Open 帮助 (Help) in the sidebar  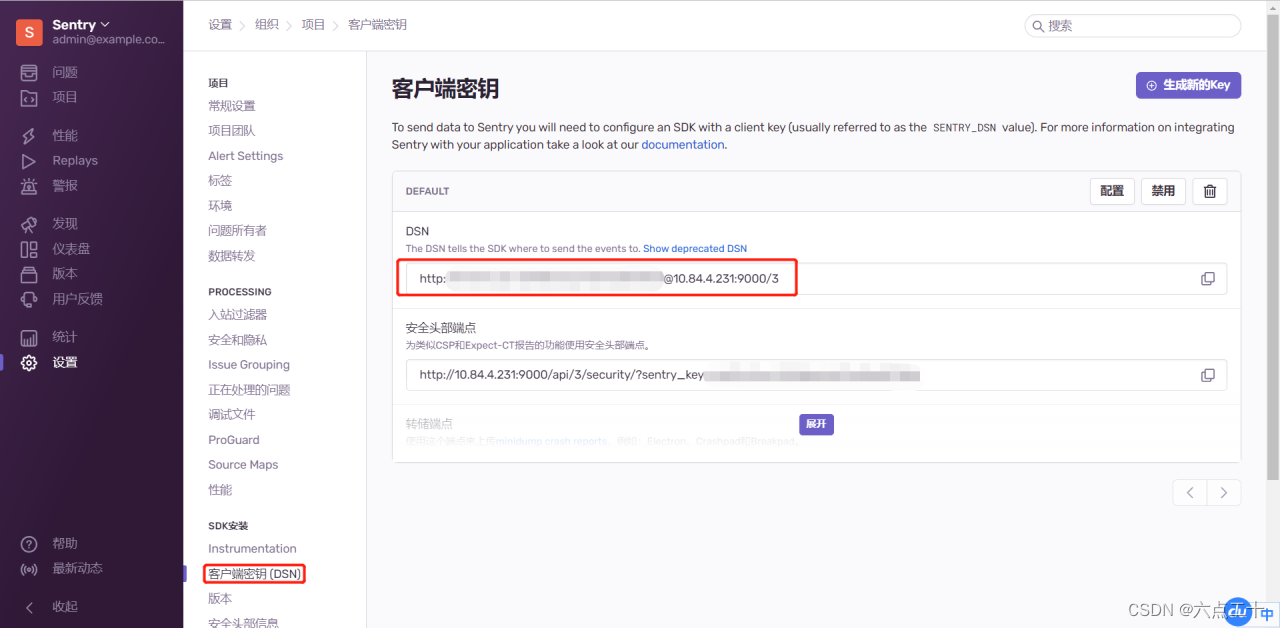(64, 543)
